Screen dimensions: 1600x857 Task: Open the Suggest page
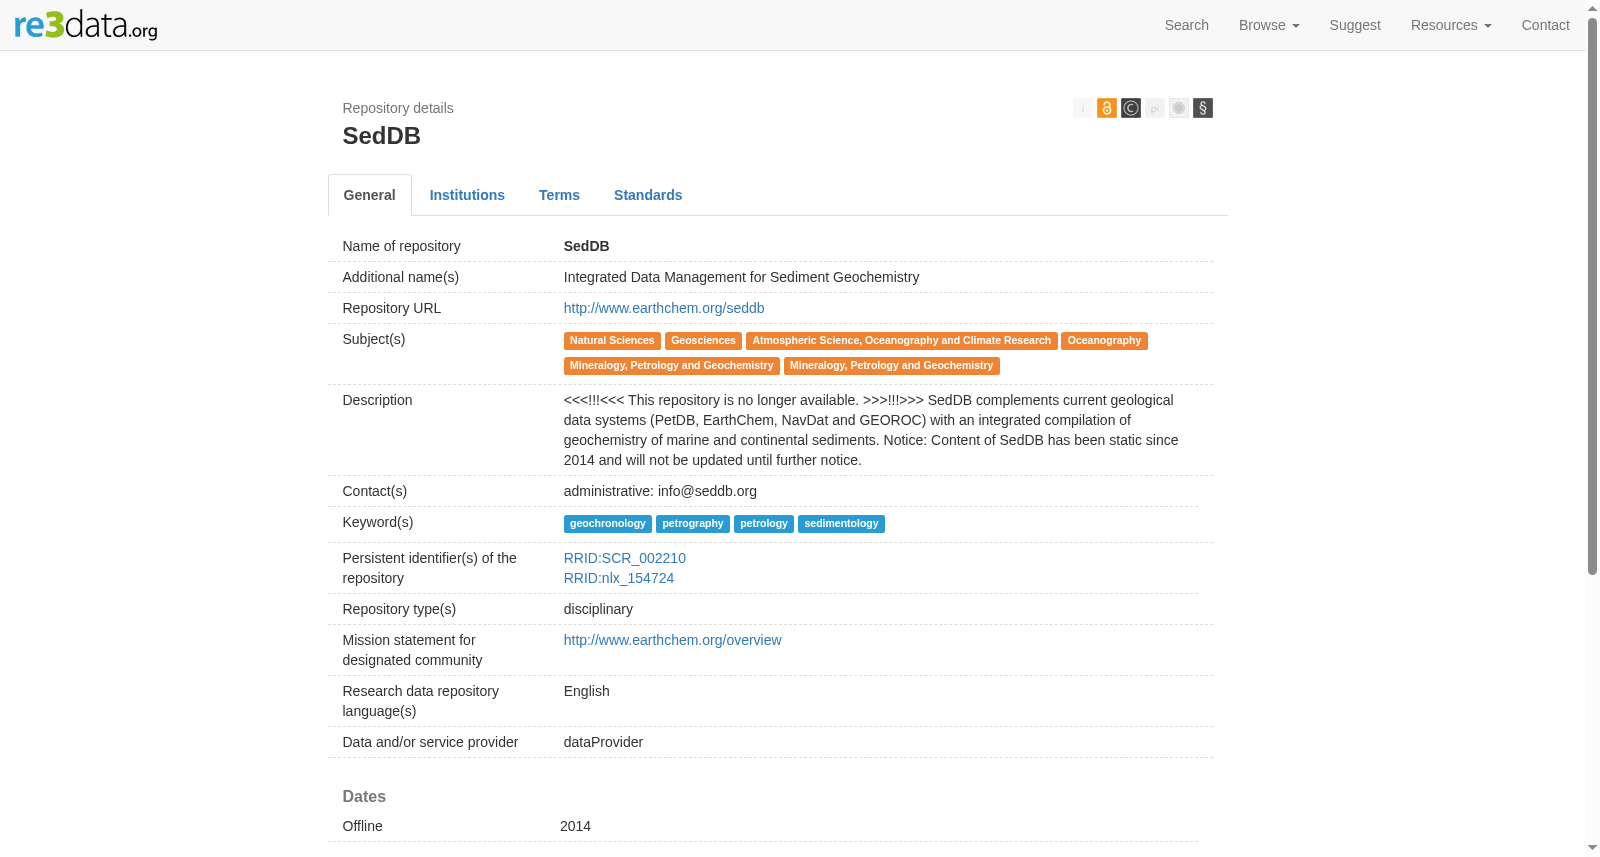(x=1355, y=25)
